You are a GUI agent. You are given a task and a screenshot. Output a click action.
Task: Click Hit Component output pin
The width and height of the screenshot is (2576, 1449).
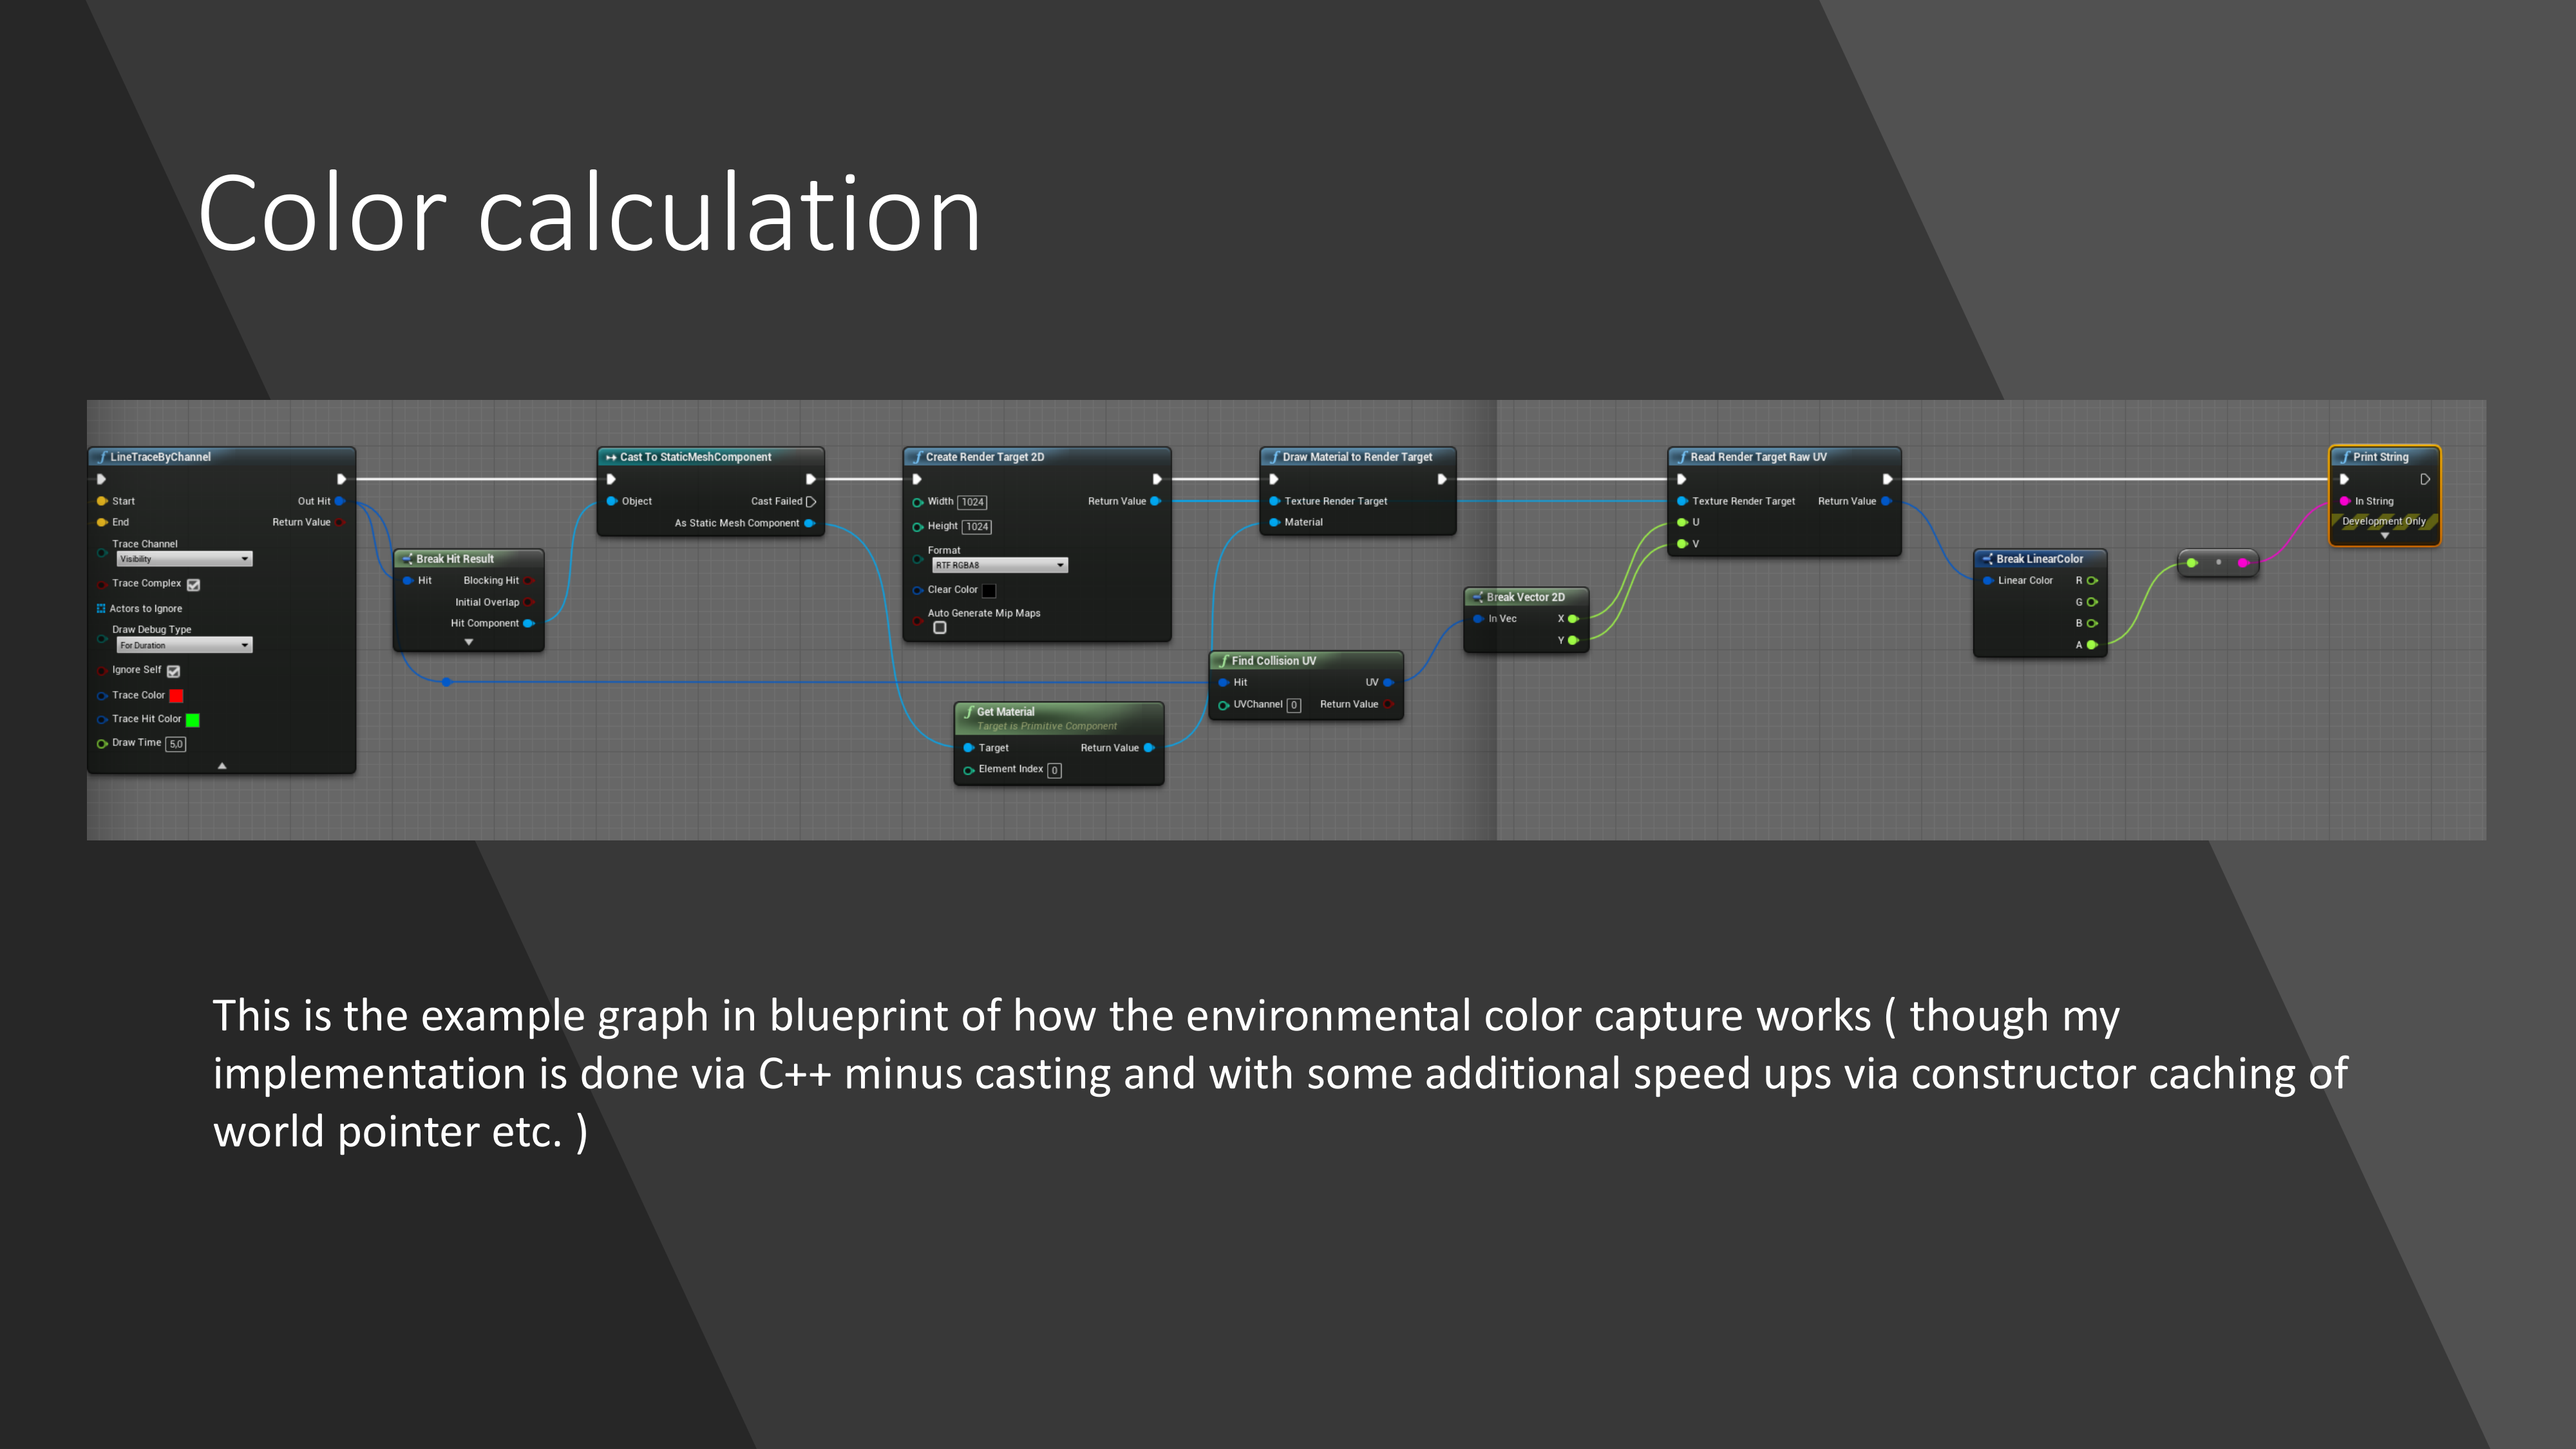coord(528,623)
